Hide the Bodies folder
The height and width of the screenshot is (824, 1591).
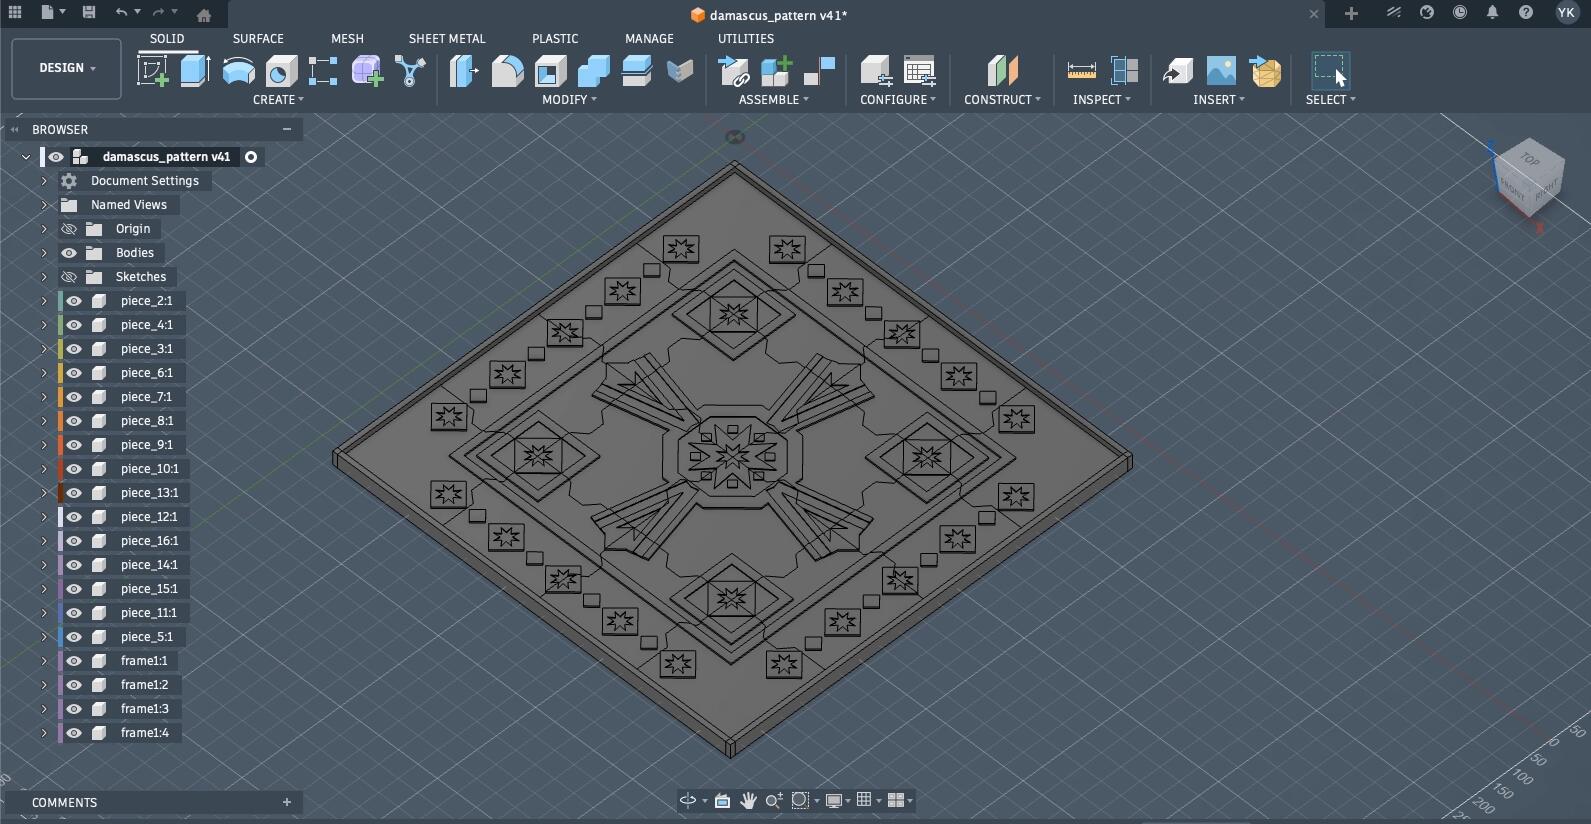(x=69, y=253)
